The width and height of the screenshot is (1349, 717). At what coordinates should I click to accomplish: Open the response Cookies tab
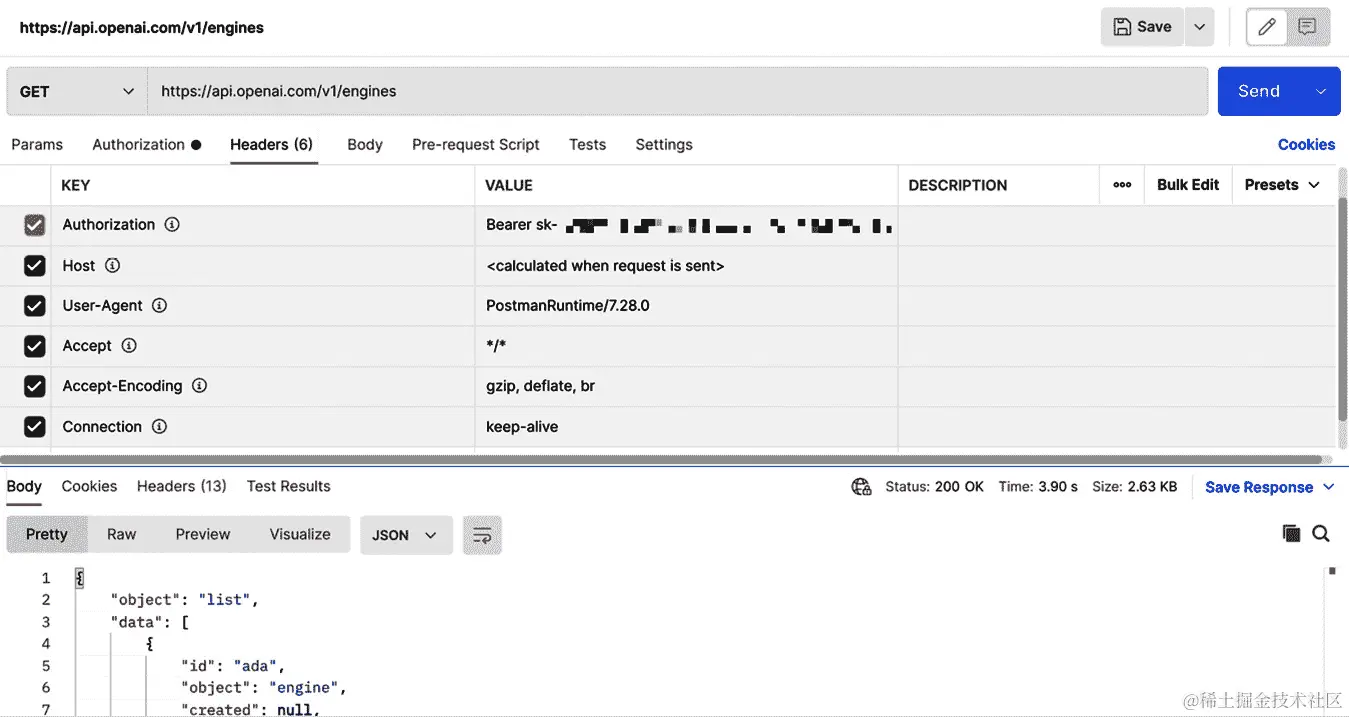(89, 486)
